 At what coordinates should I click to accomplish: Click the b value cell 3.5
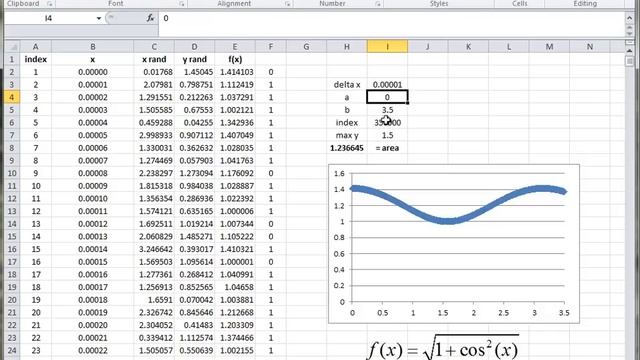(387, 110)
